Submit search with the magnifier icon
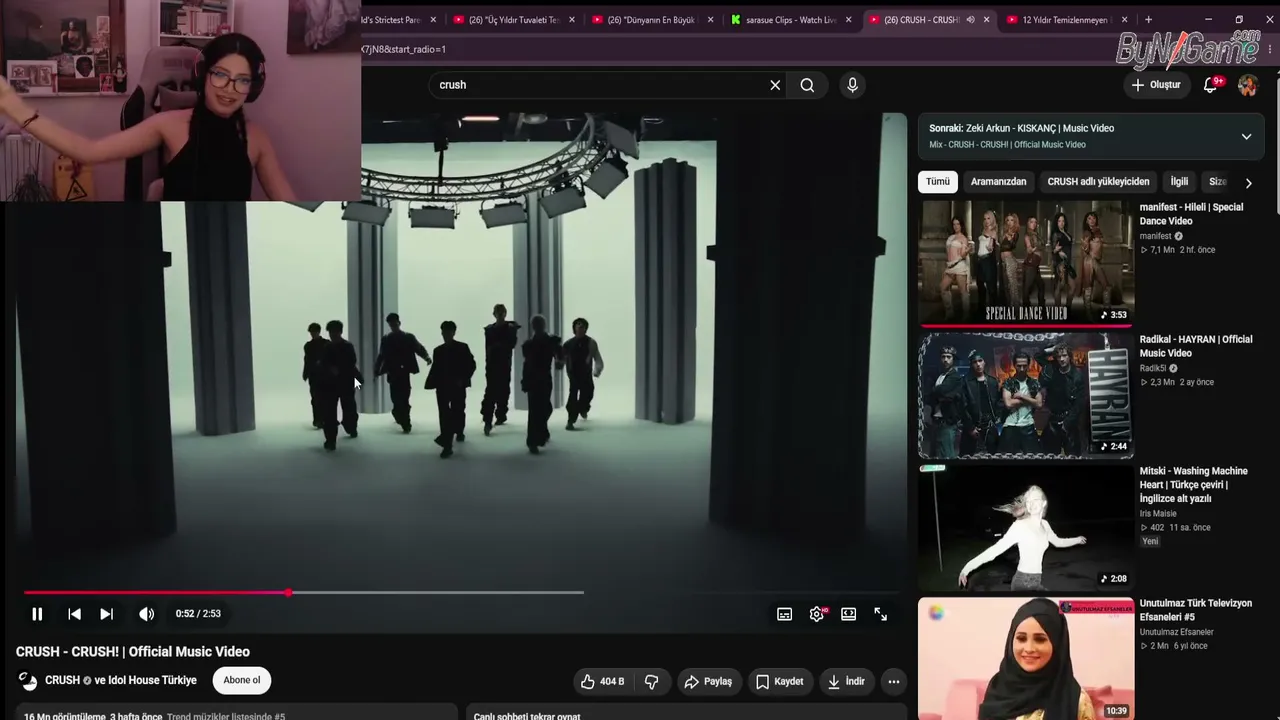Screen dimensions: 1280x720 click(807, 85)
